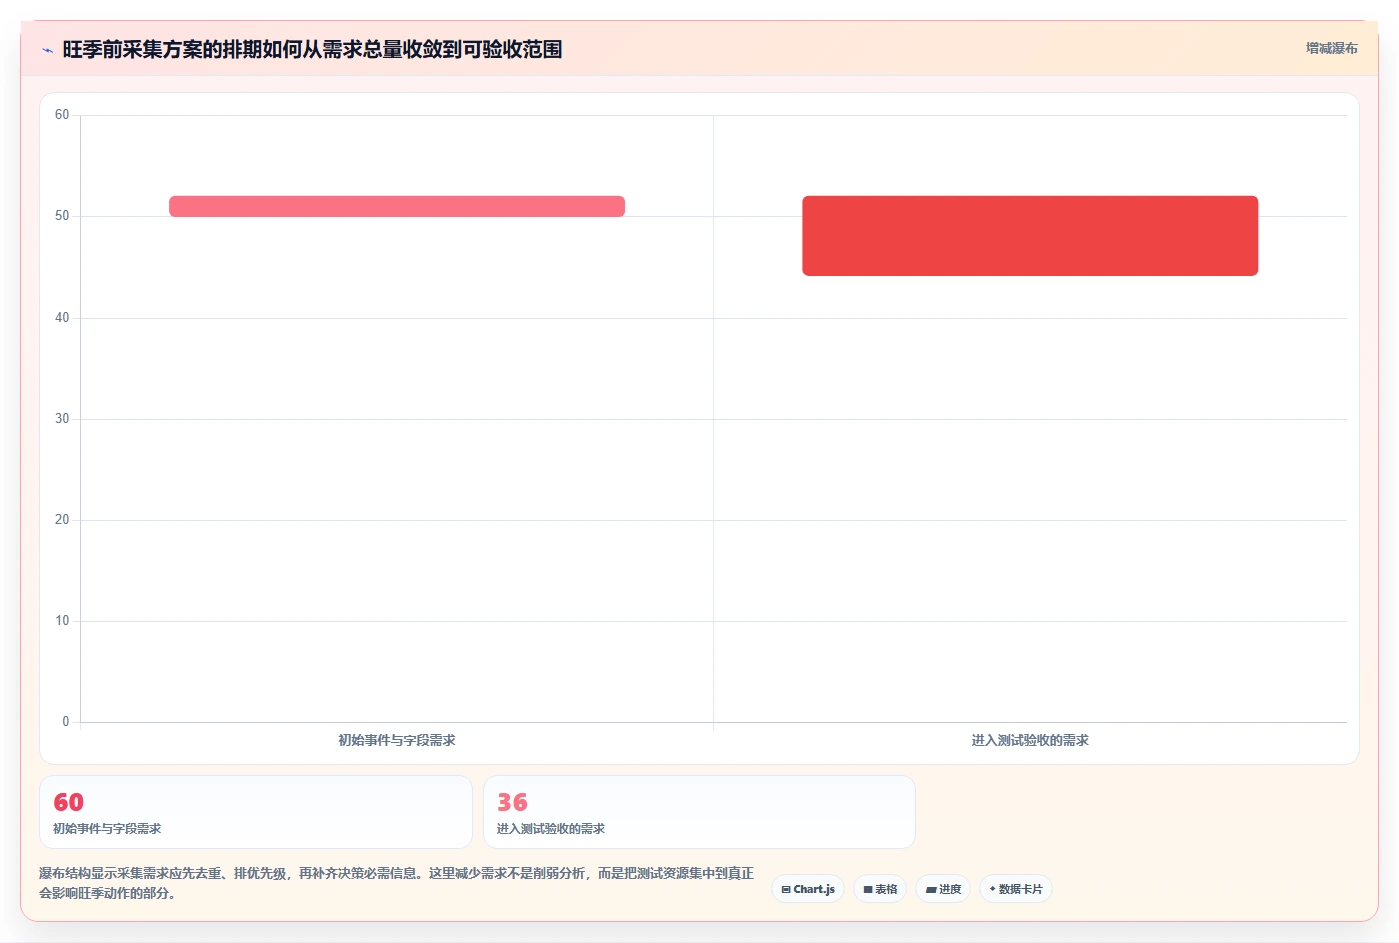The image size is (1399, 943).
Task: Click the x-axis label 进入测试验收的需求
Action: click(1030, 740)
